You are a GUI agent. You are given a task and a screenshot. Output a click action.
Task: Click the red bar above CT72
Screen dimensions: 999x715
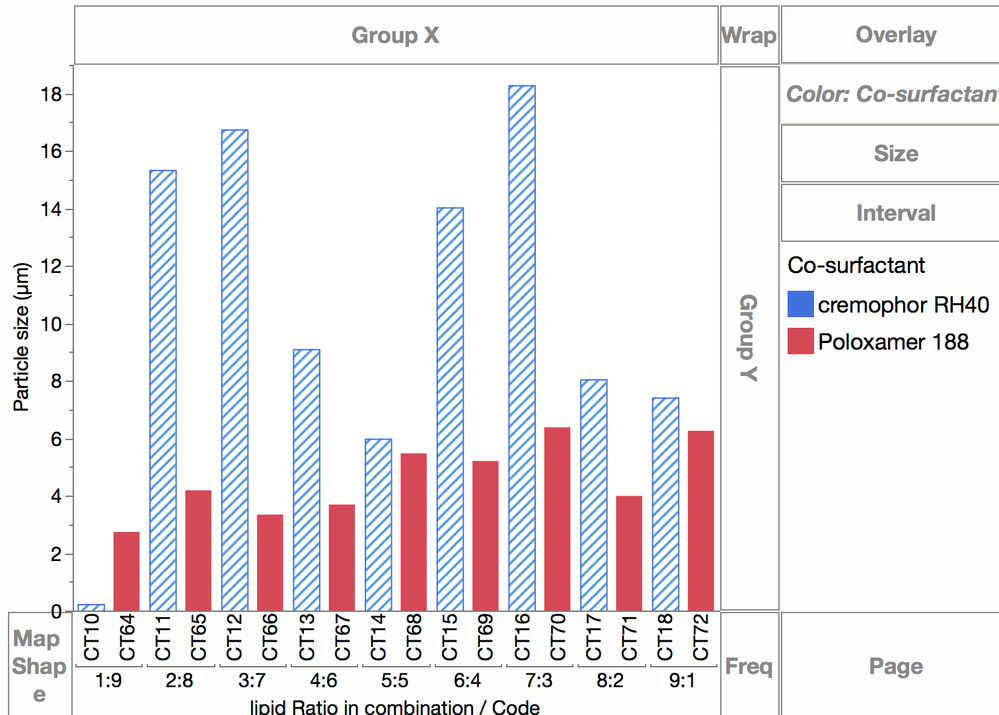coord(701,521)
